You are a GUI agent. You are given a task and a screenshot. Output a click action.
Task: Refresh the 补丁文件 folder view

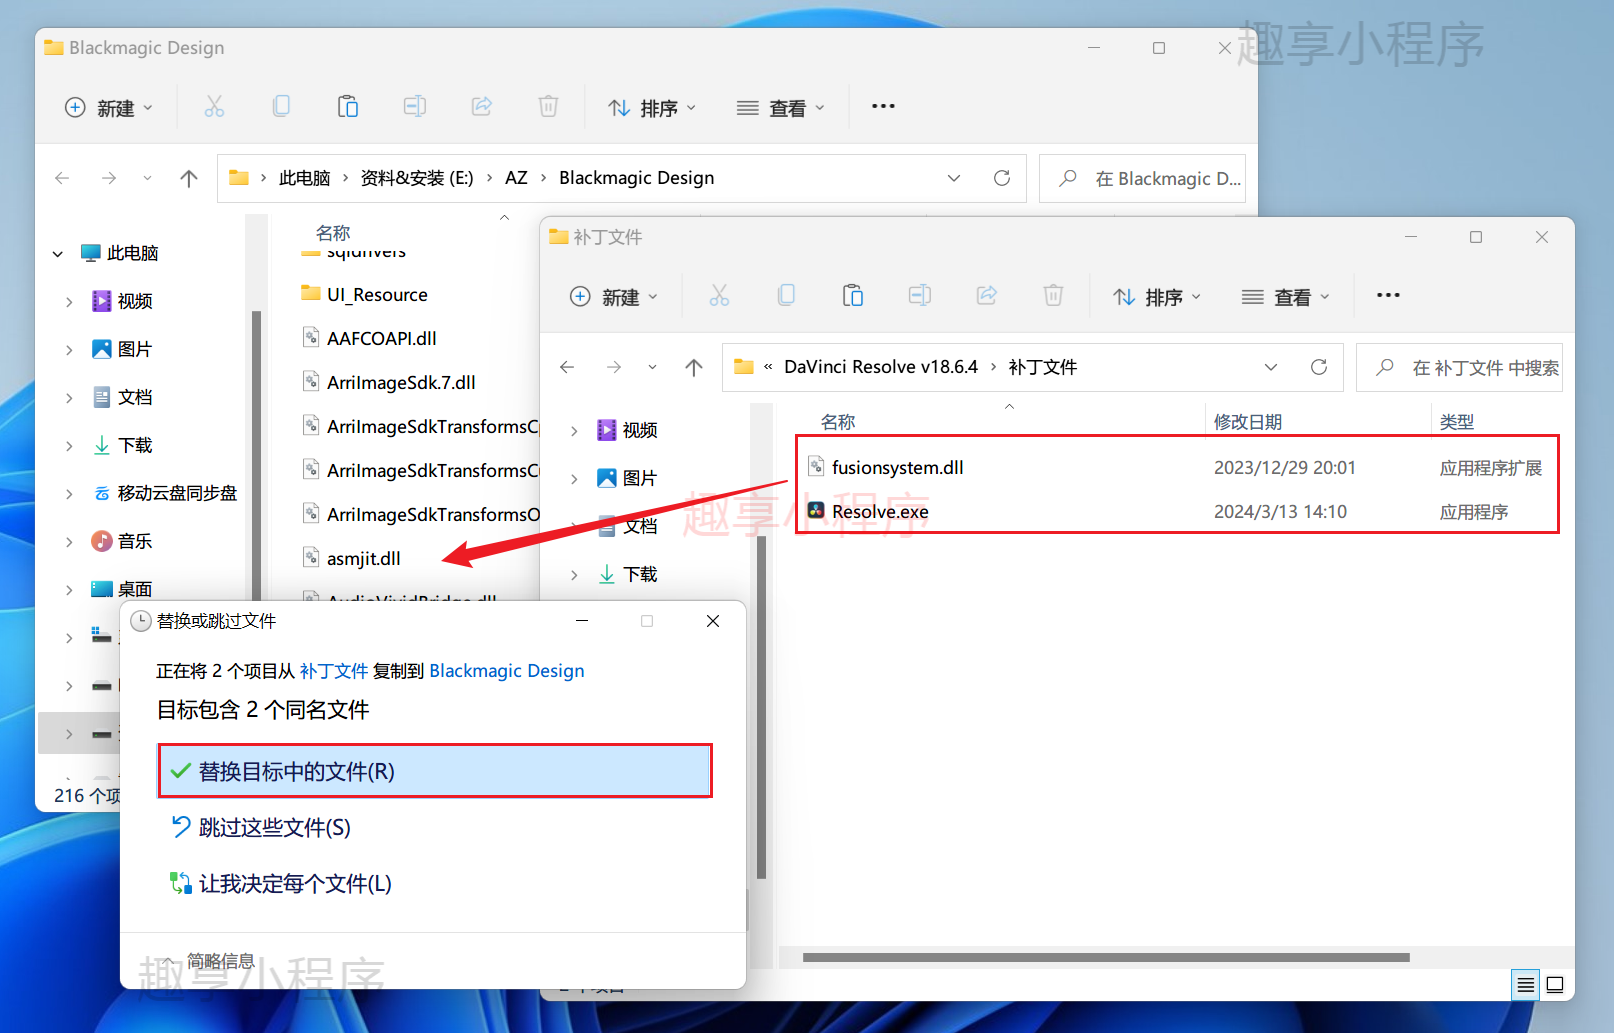(x=1319, y=367)
